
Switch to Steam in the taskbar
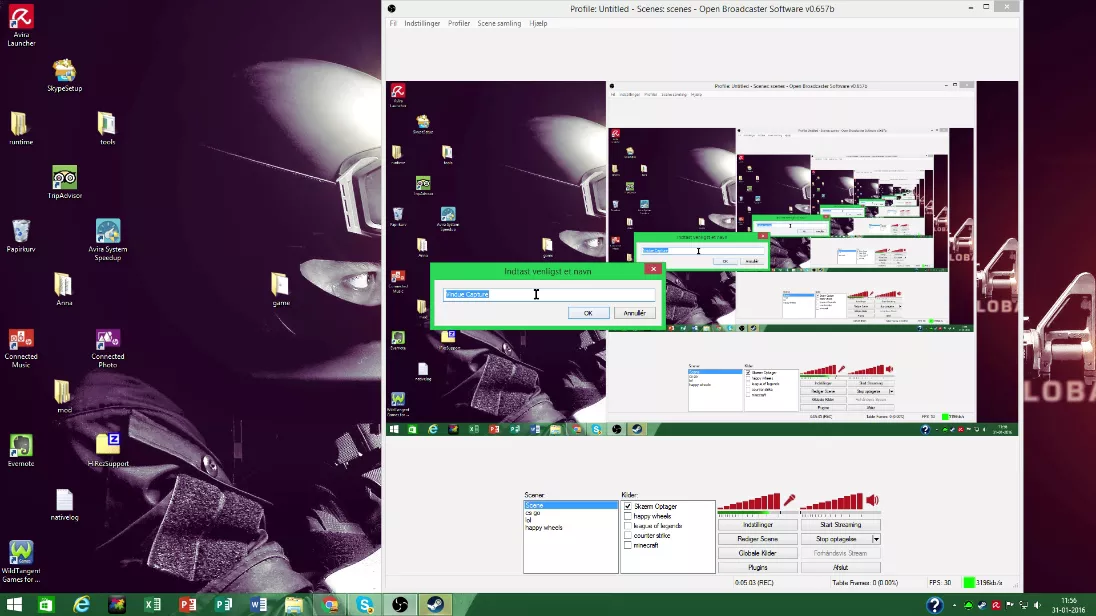[435, 604]
